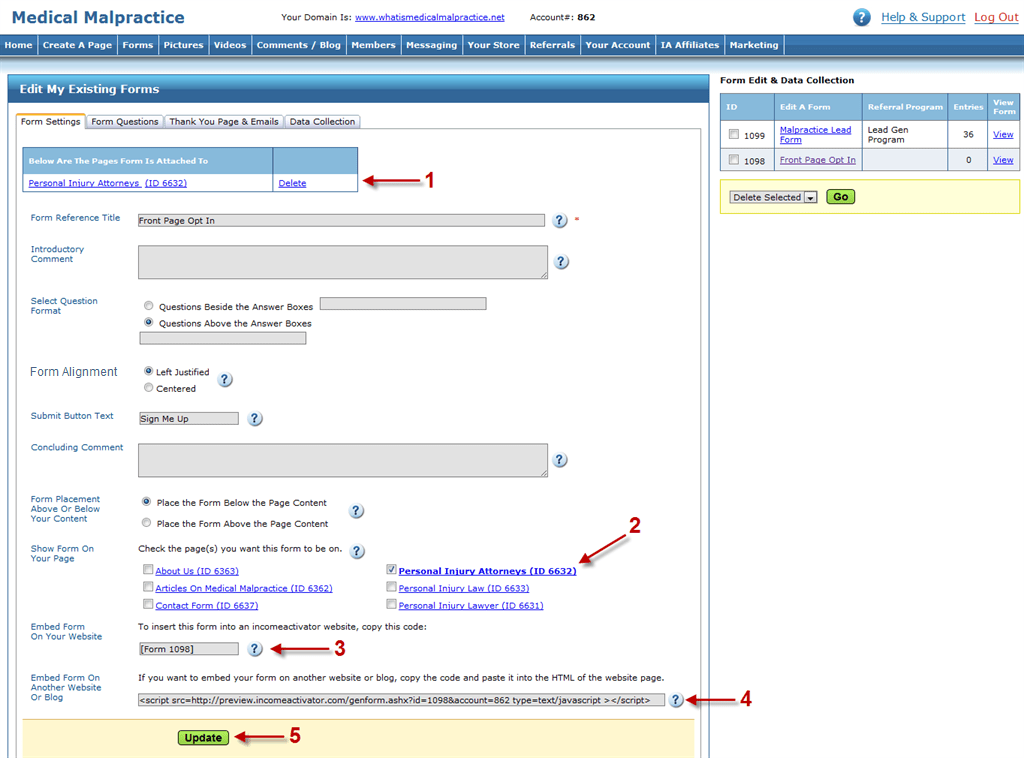This screenshot has width=1024, height=758.
Task: Open the Delete Selected dropdown
Action: (x=773, y=197)
